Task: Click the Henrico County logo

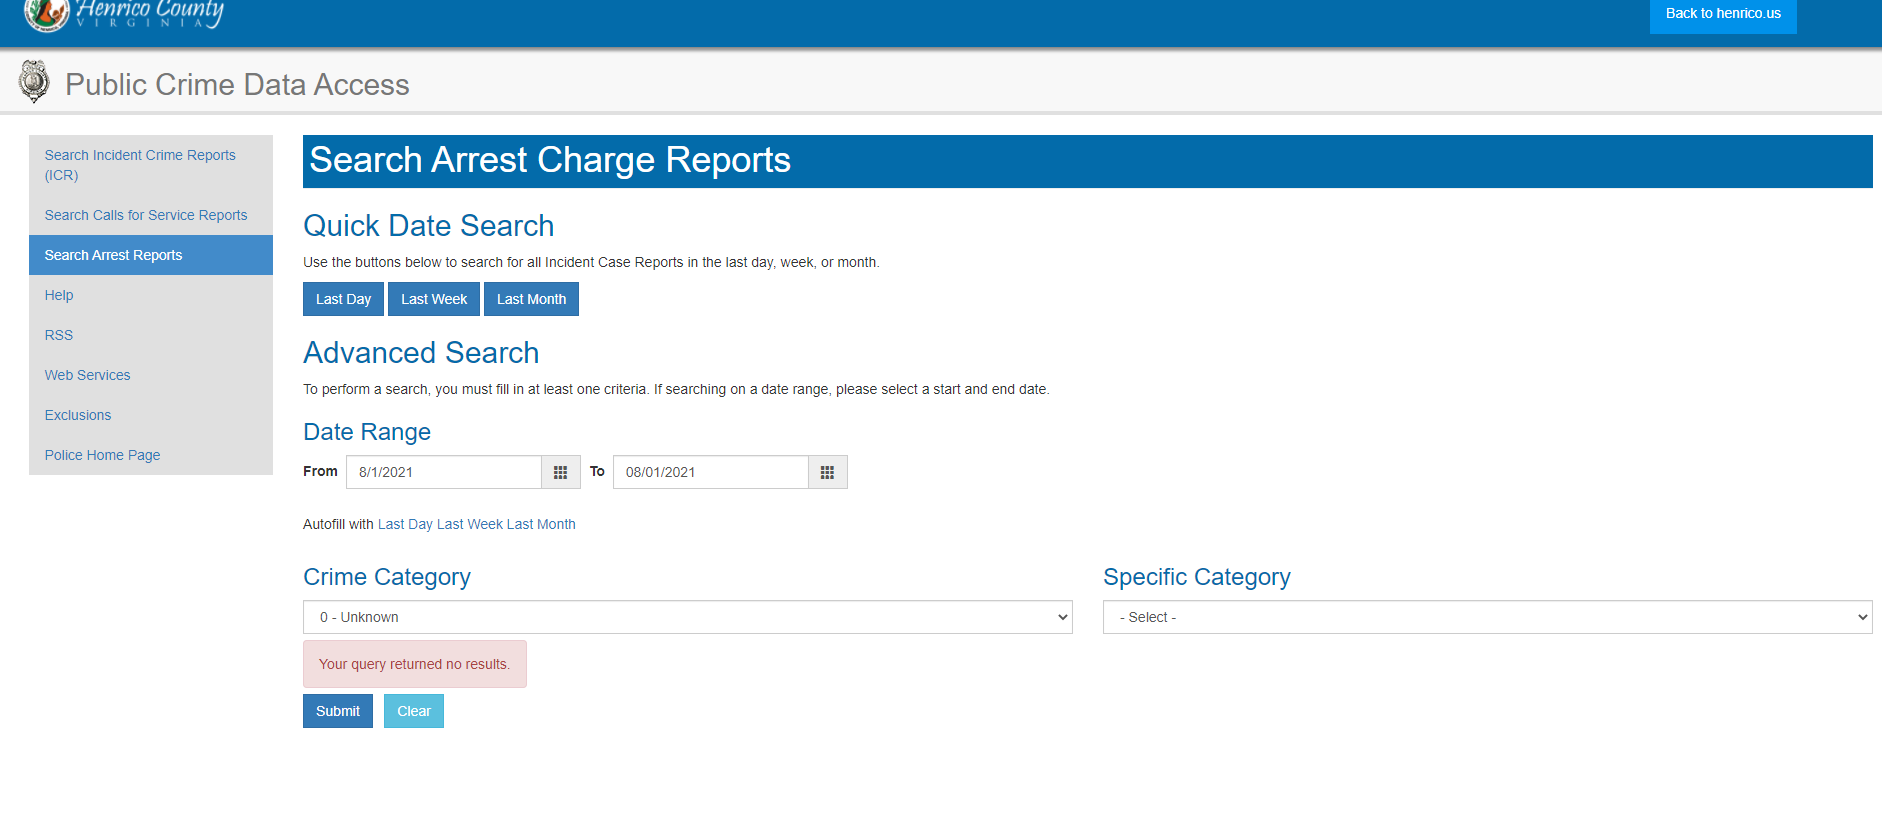Action: pos(124,15)
